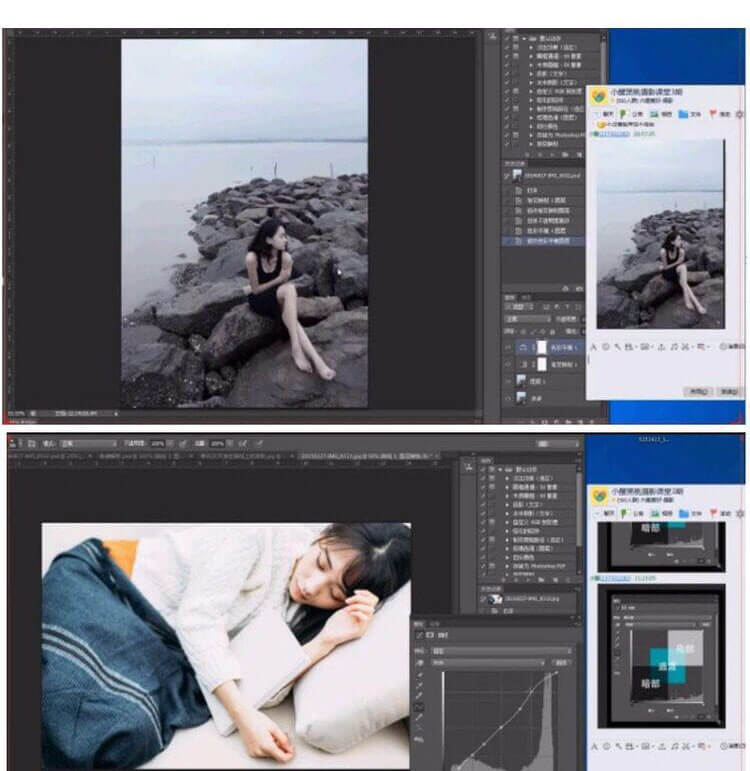Select the gray point eyedropper in Curves panel
The width and height of the screenshot is (750, 771).
[420, 685]
